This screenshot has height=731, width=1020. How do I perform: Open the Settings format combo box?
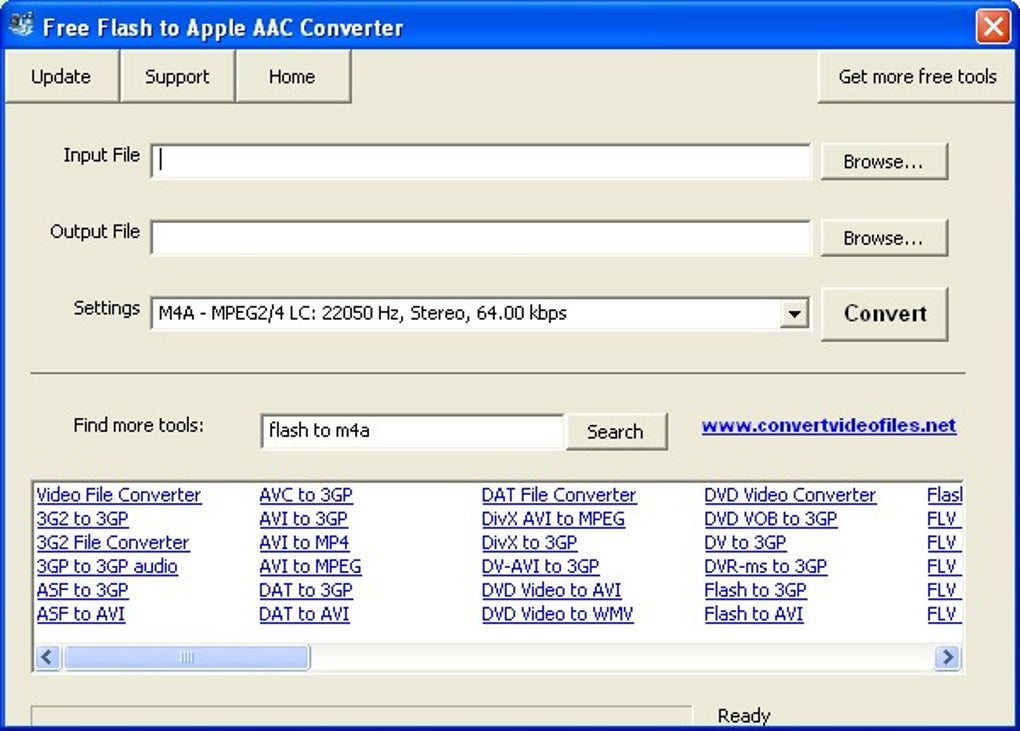click(480, 313)
